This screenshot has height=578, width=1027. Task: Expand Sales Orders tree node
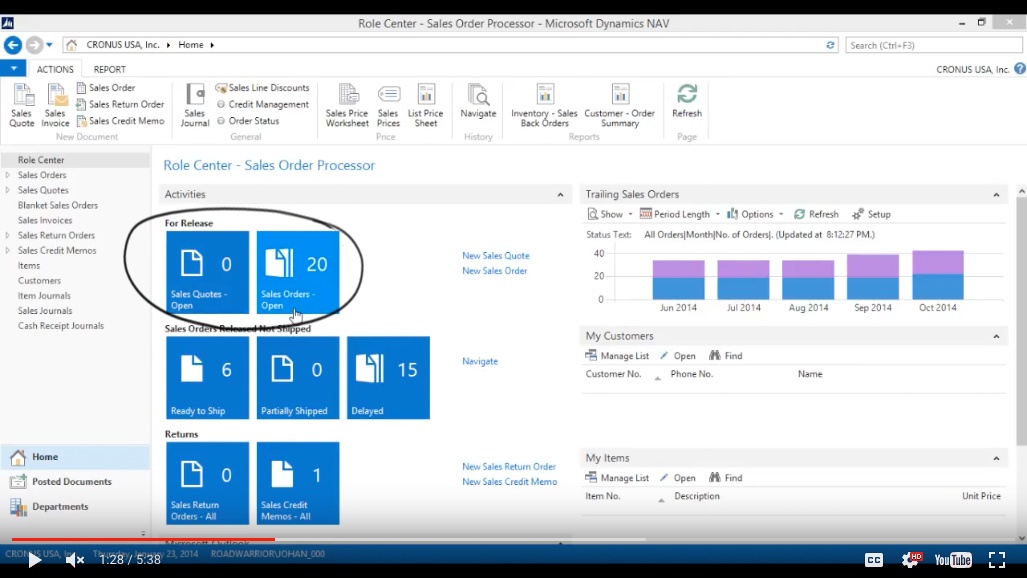tap(8, 175)
